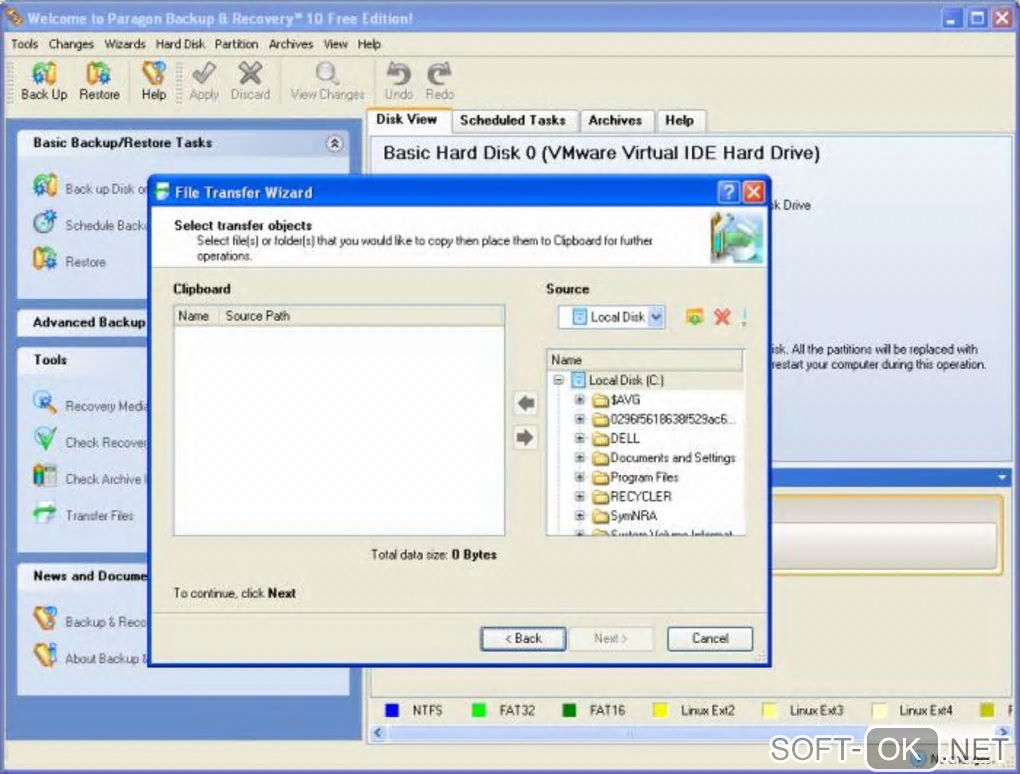Click the View Changes magnifier icon

click(x=327, y=73)
